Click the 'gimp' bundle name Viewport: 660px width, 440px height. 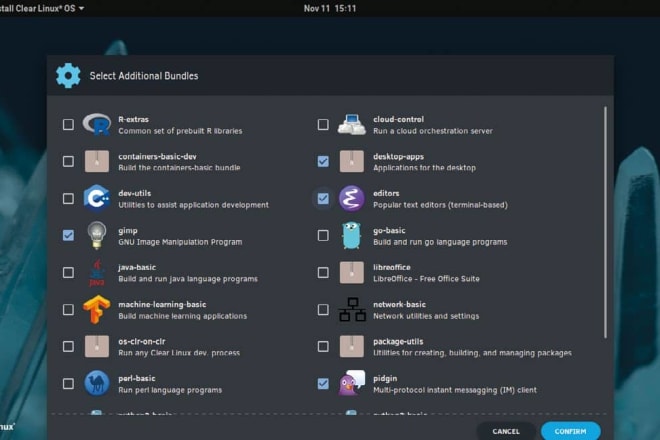click(x=128, y=231)
